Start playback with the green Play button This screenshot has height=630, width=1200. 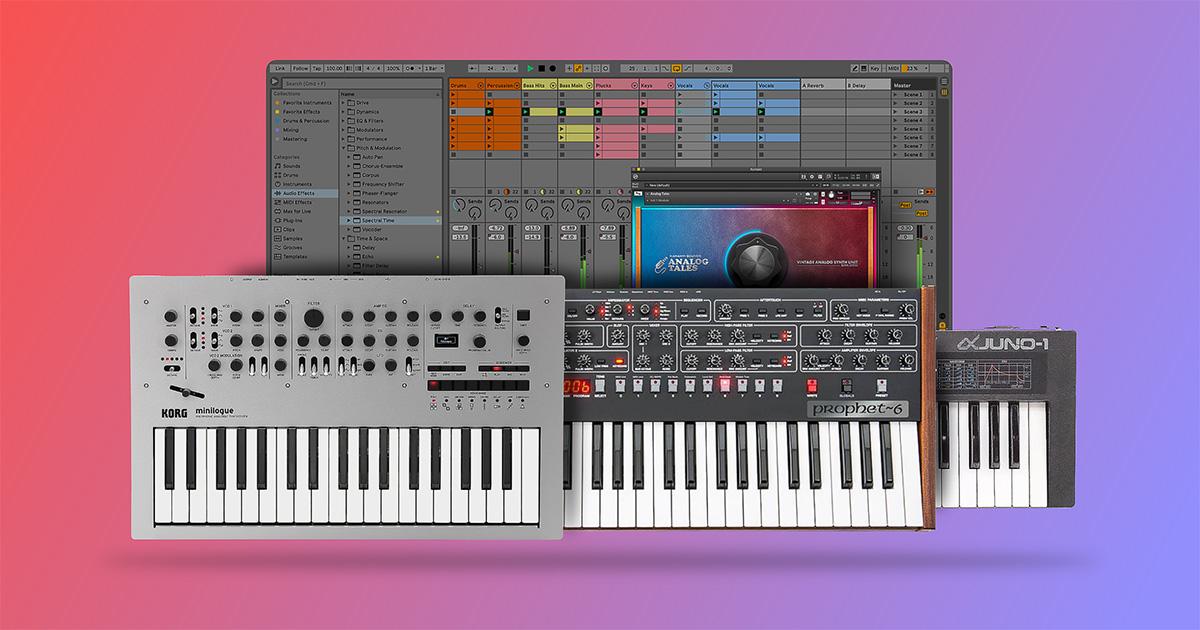530,68
